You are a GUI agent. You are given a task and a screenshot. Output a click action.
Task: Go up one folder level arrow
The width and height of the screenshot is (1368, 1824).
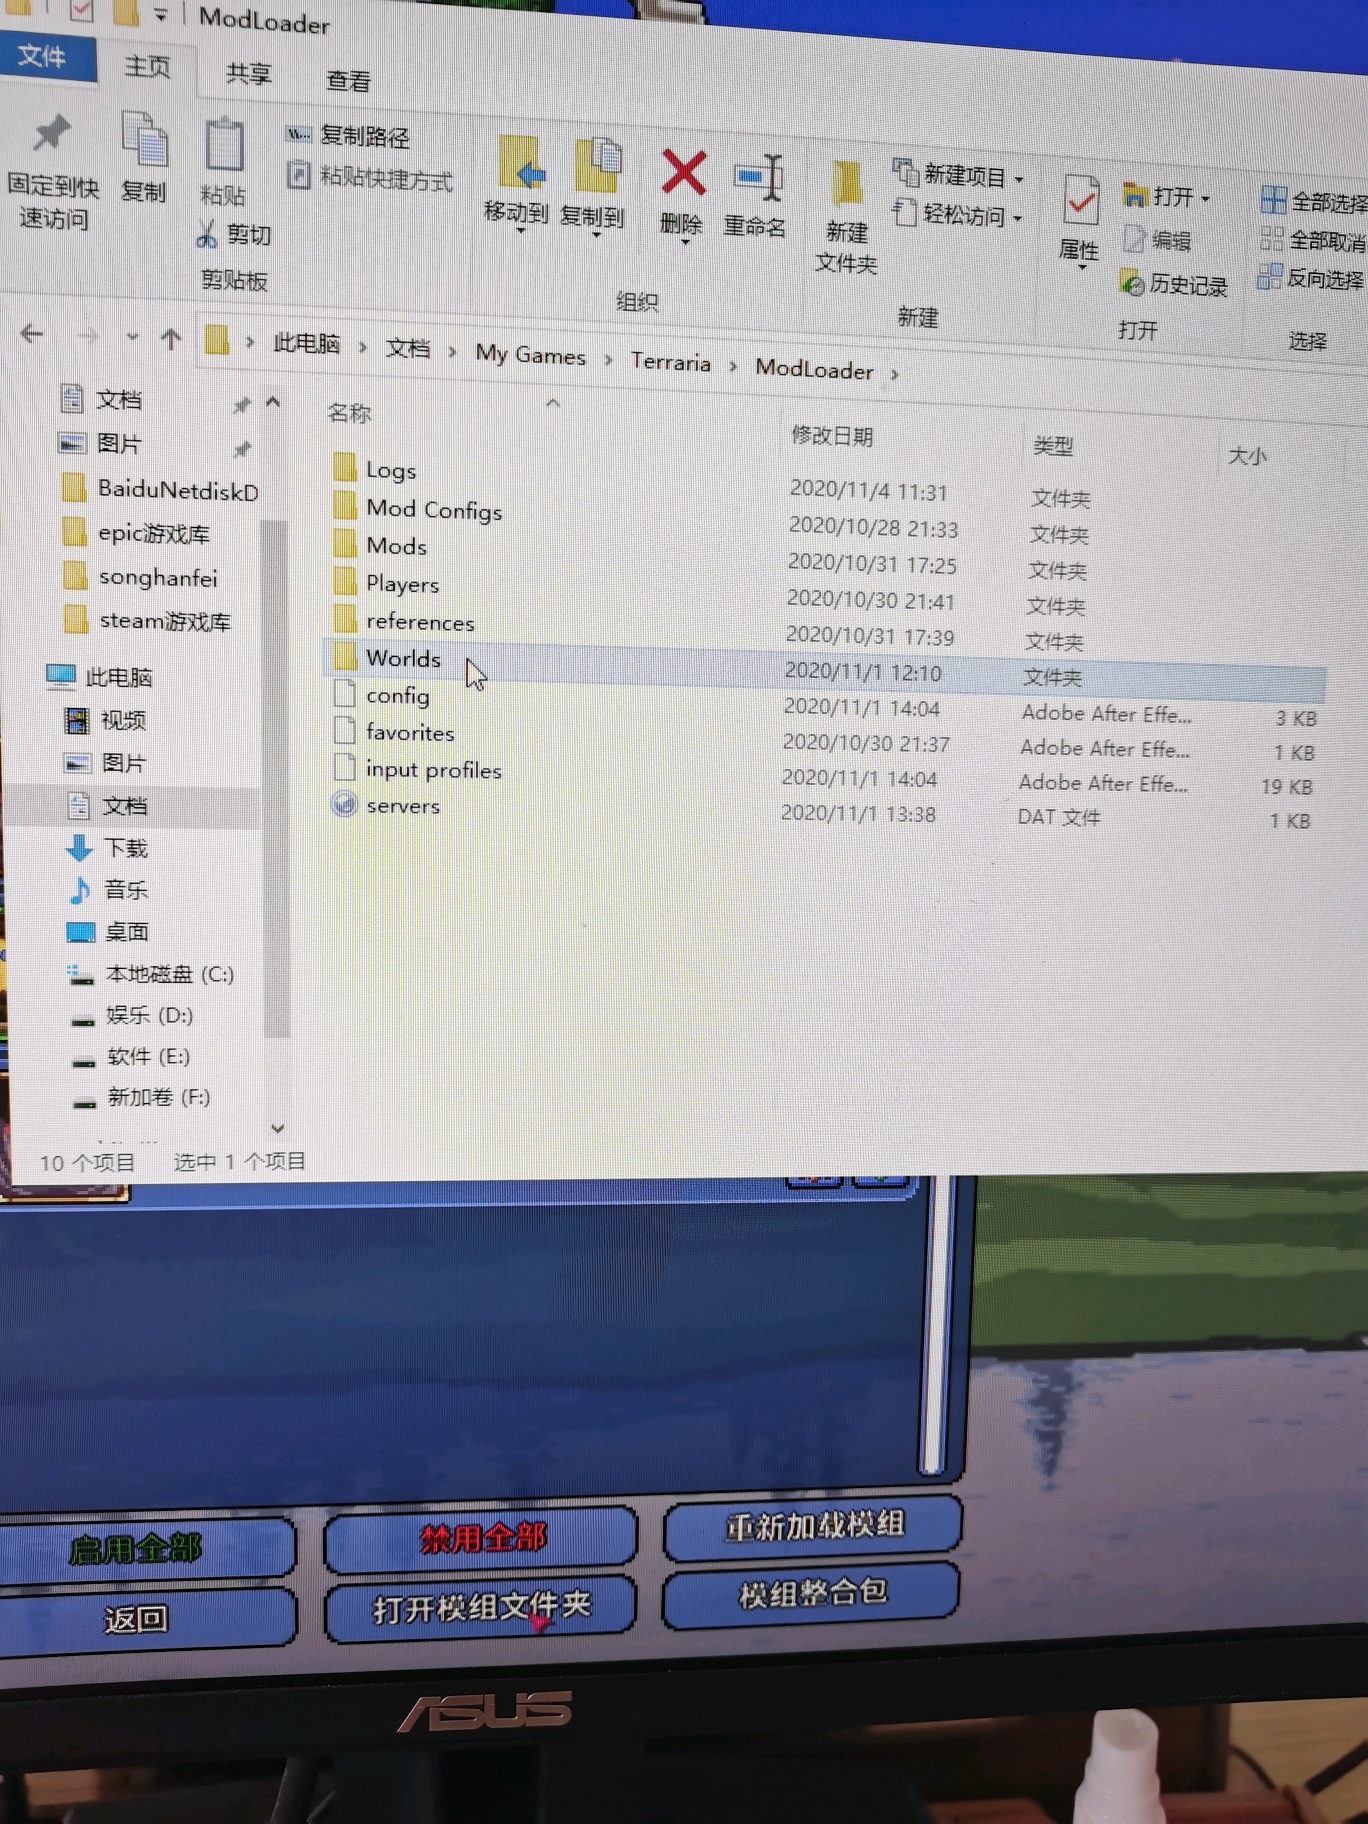click(x=171, y=340)
